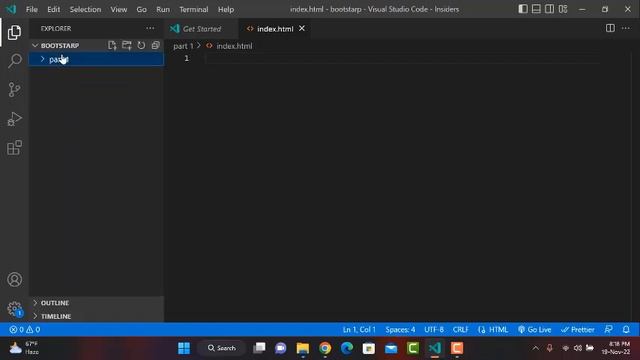Open the notifications bell
The height and width of the screenshot is (360, 640).
(x=626, y=329)
